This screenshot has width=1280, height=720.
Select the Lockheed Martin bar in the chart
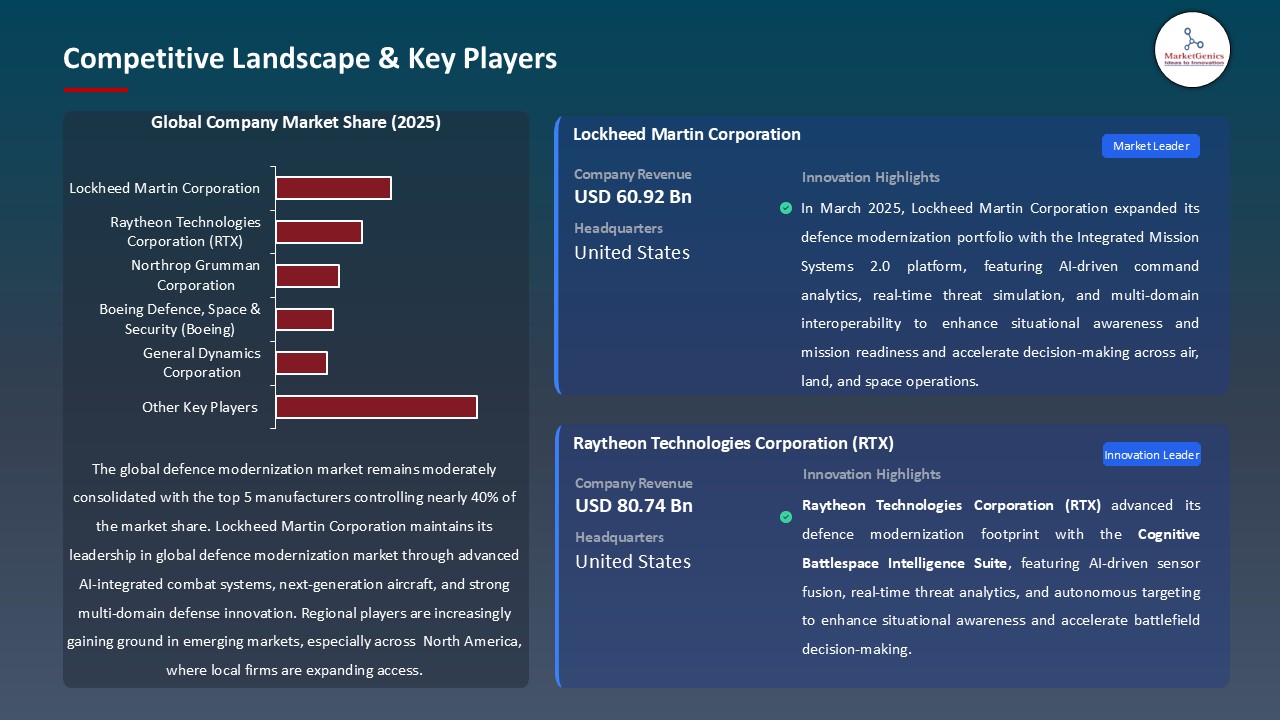(333, 187)
